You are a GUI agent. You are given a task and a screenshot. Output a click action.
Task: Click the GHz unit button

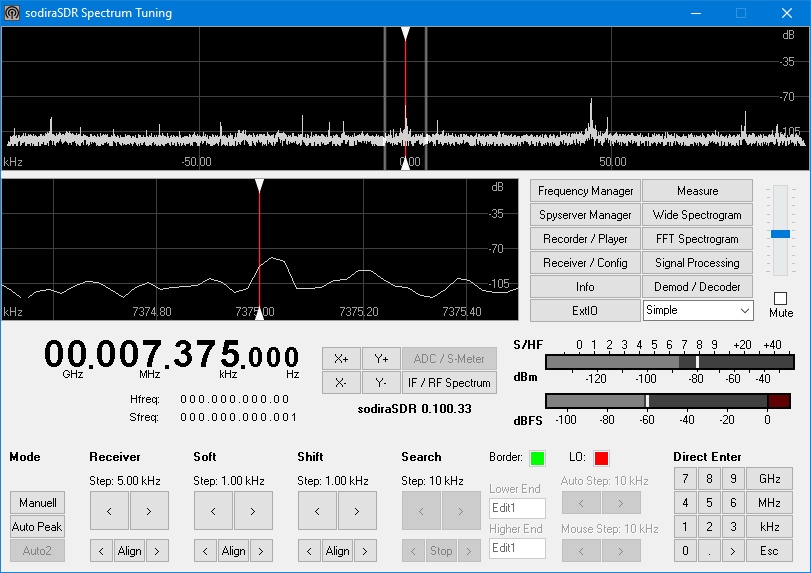click(x=770, y=478)
